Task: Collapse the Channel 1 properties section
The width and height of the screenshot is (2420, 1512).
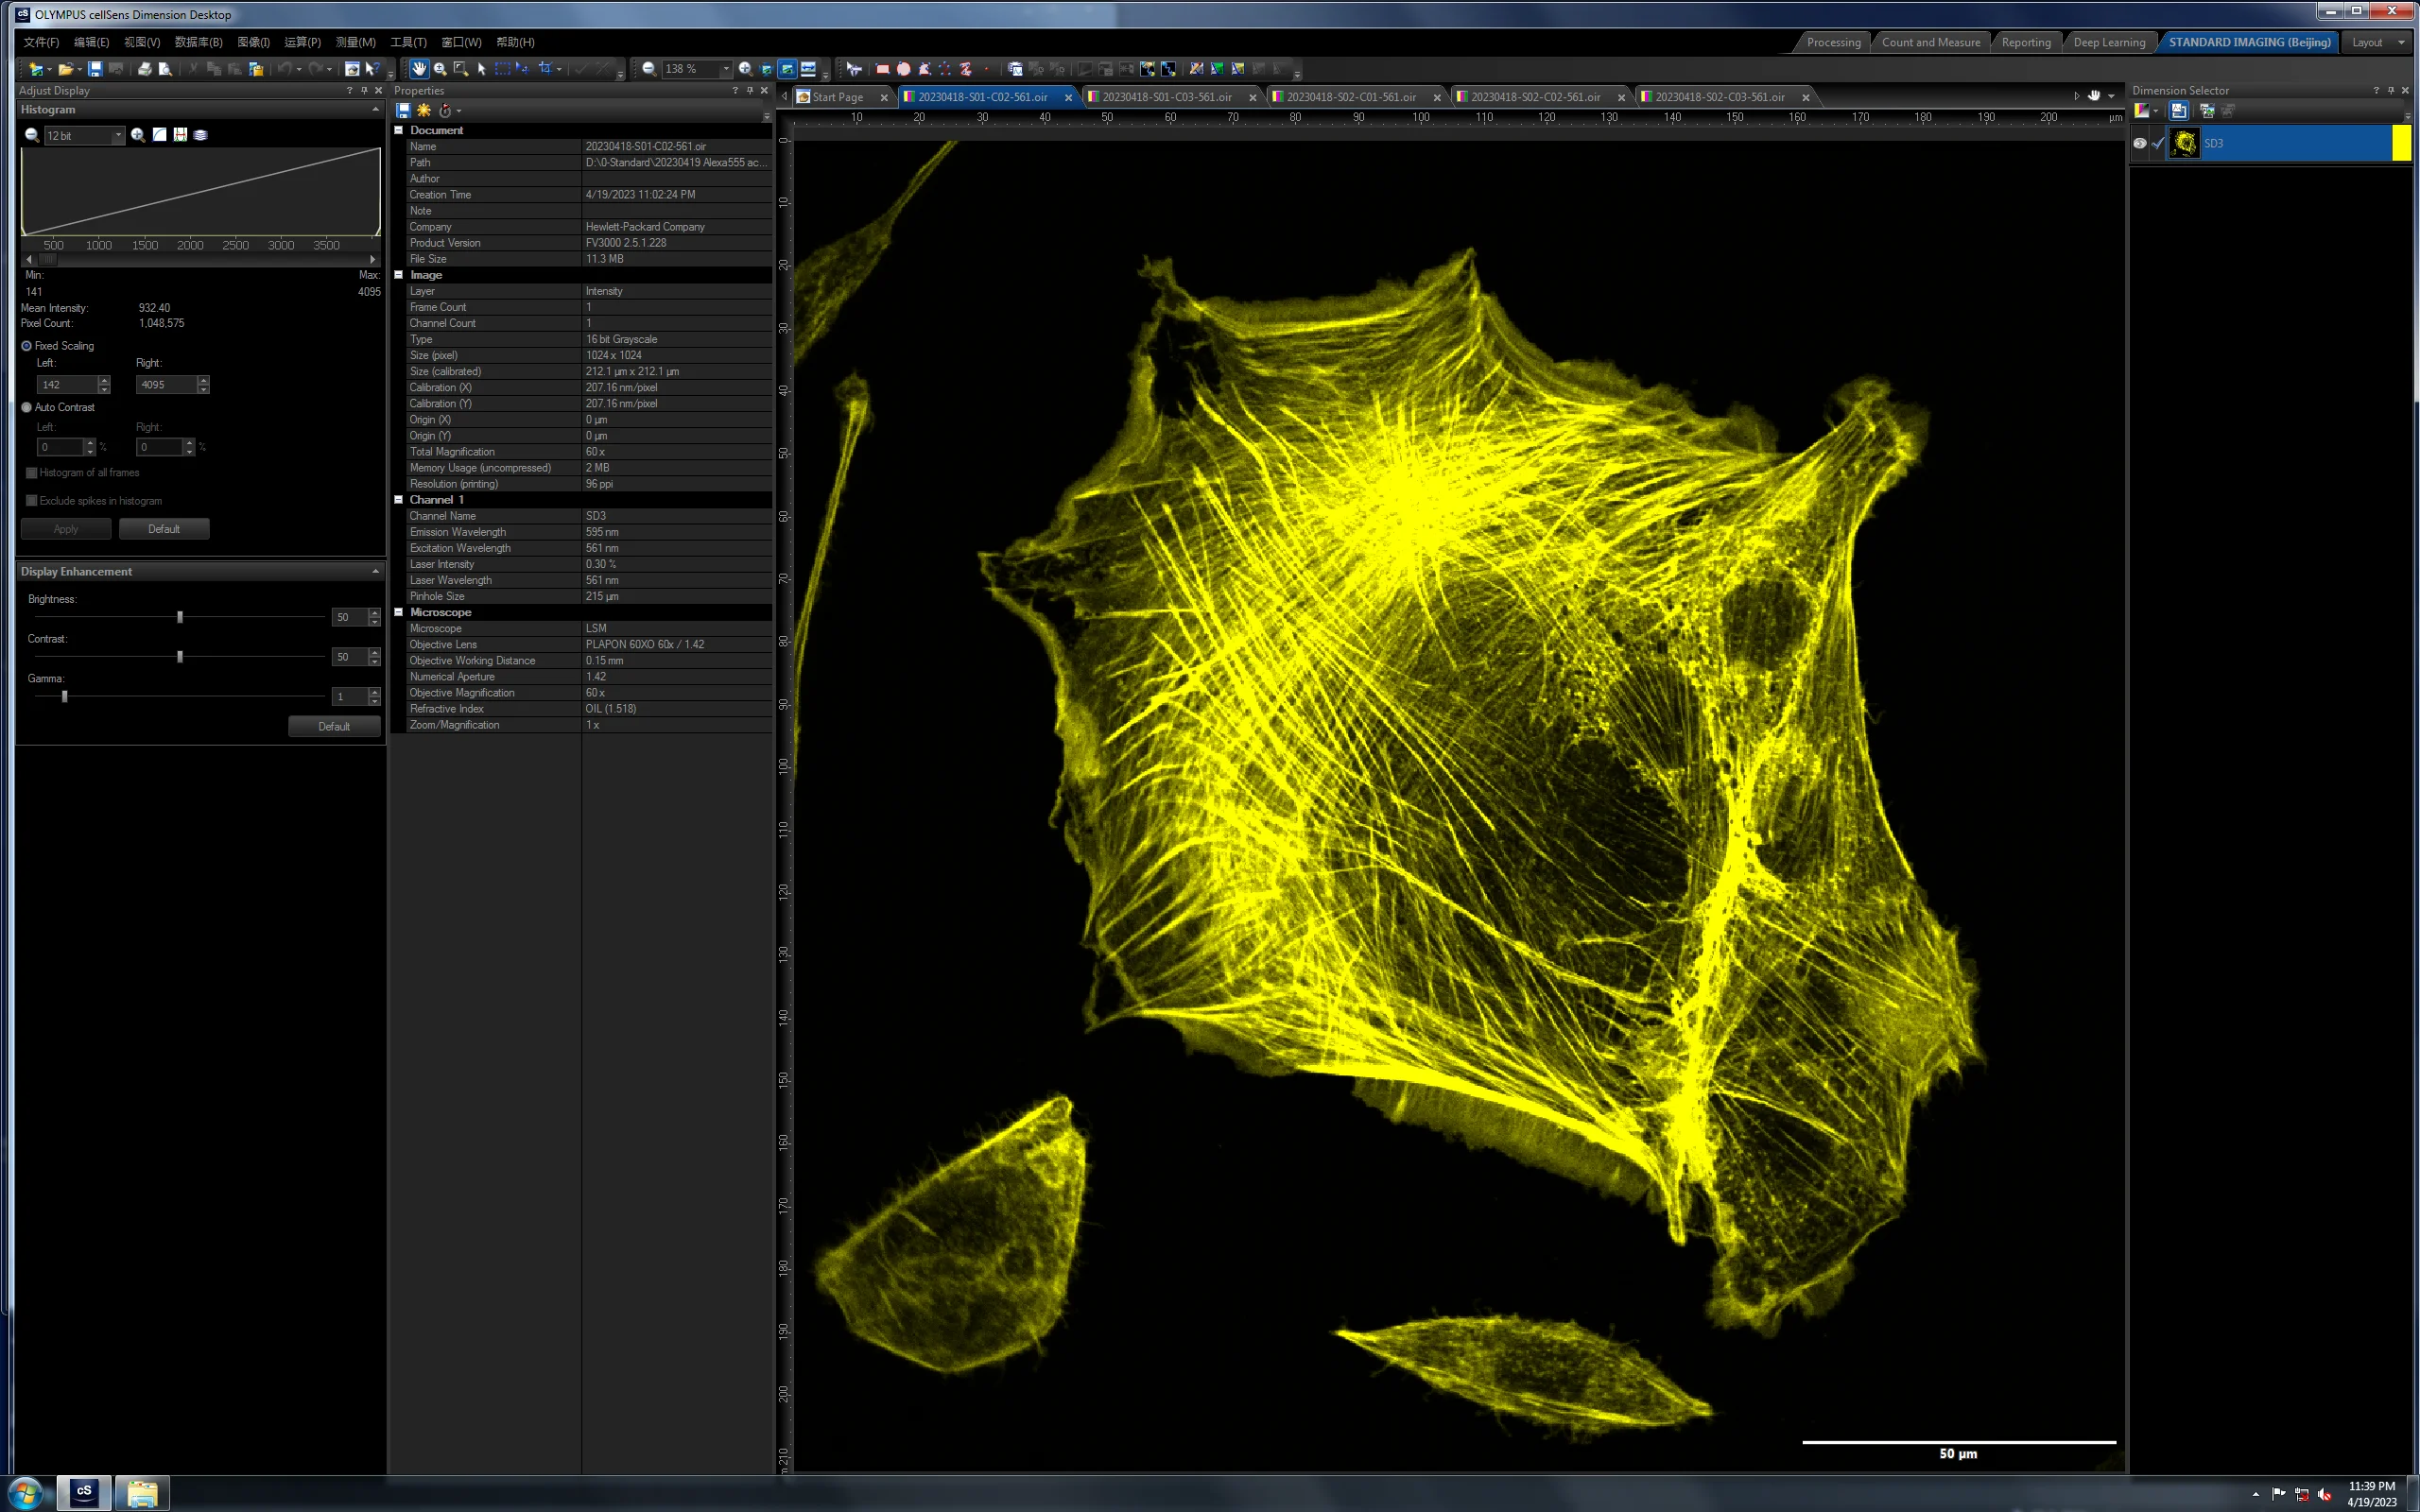Action: click(399, 500)
